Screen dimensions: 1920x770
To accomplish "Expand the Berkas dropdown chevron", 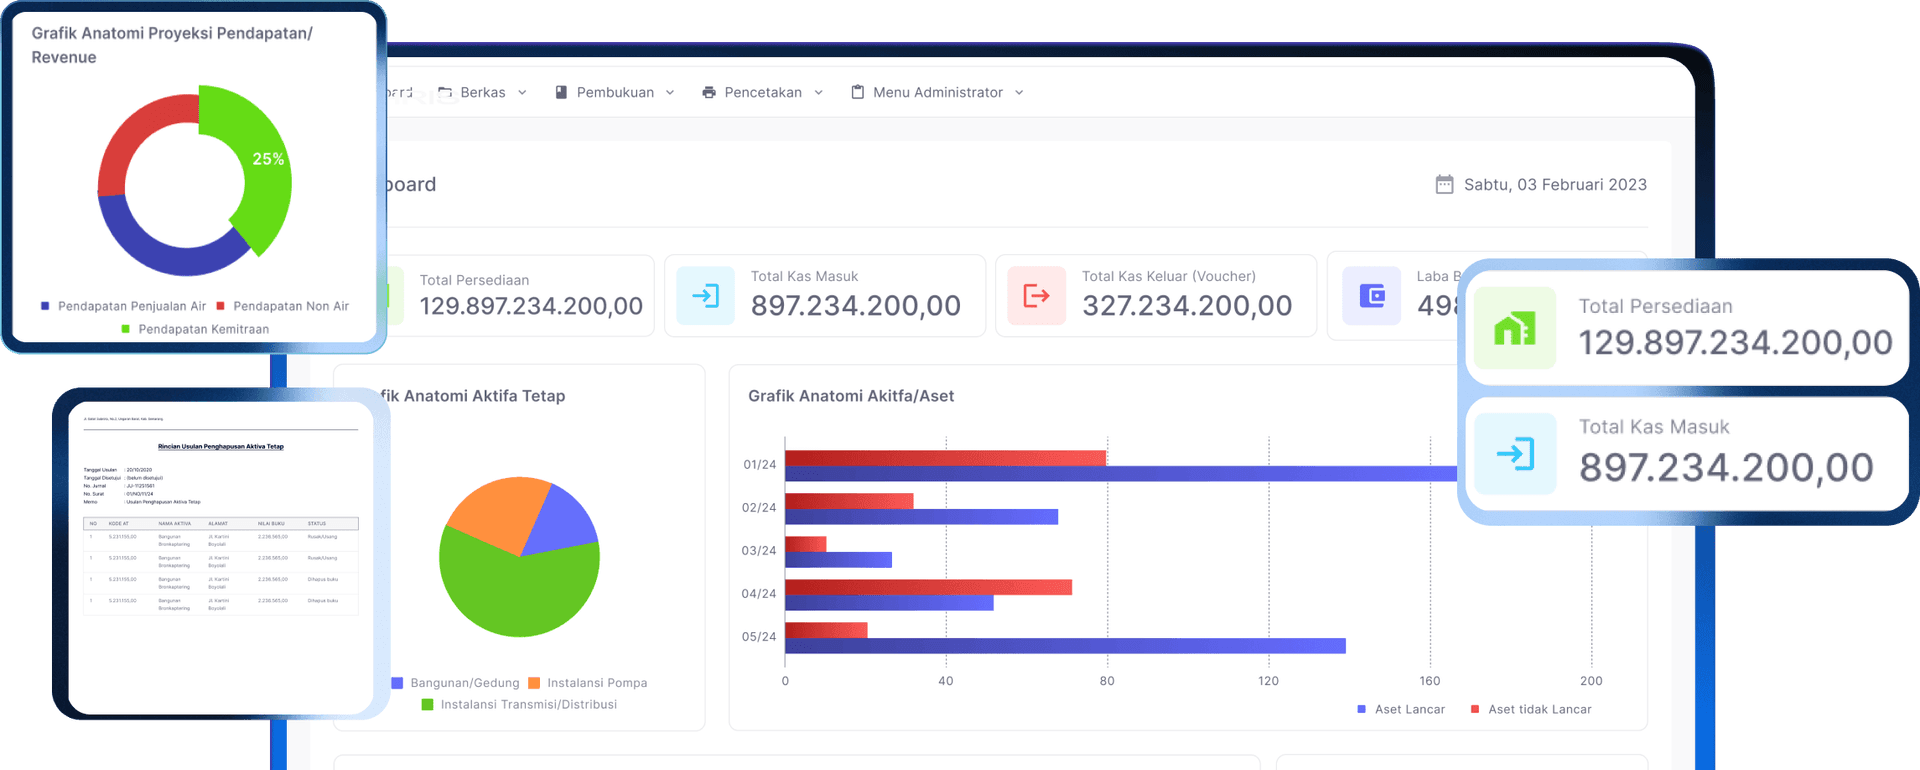I will [522, 92].
